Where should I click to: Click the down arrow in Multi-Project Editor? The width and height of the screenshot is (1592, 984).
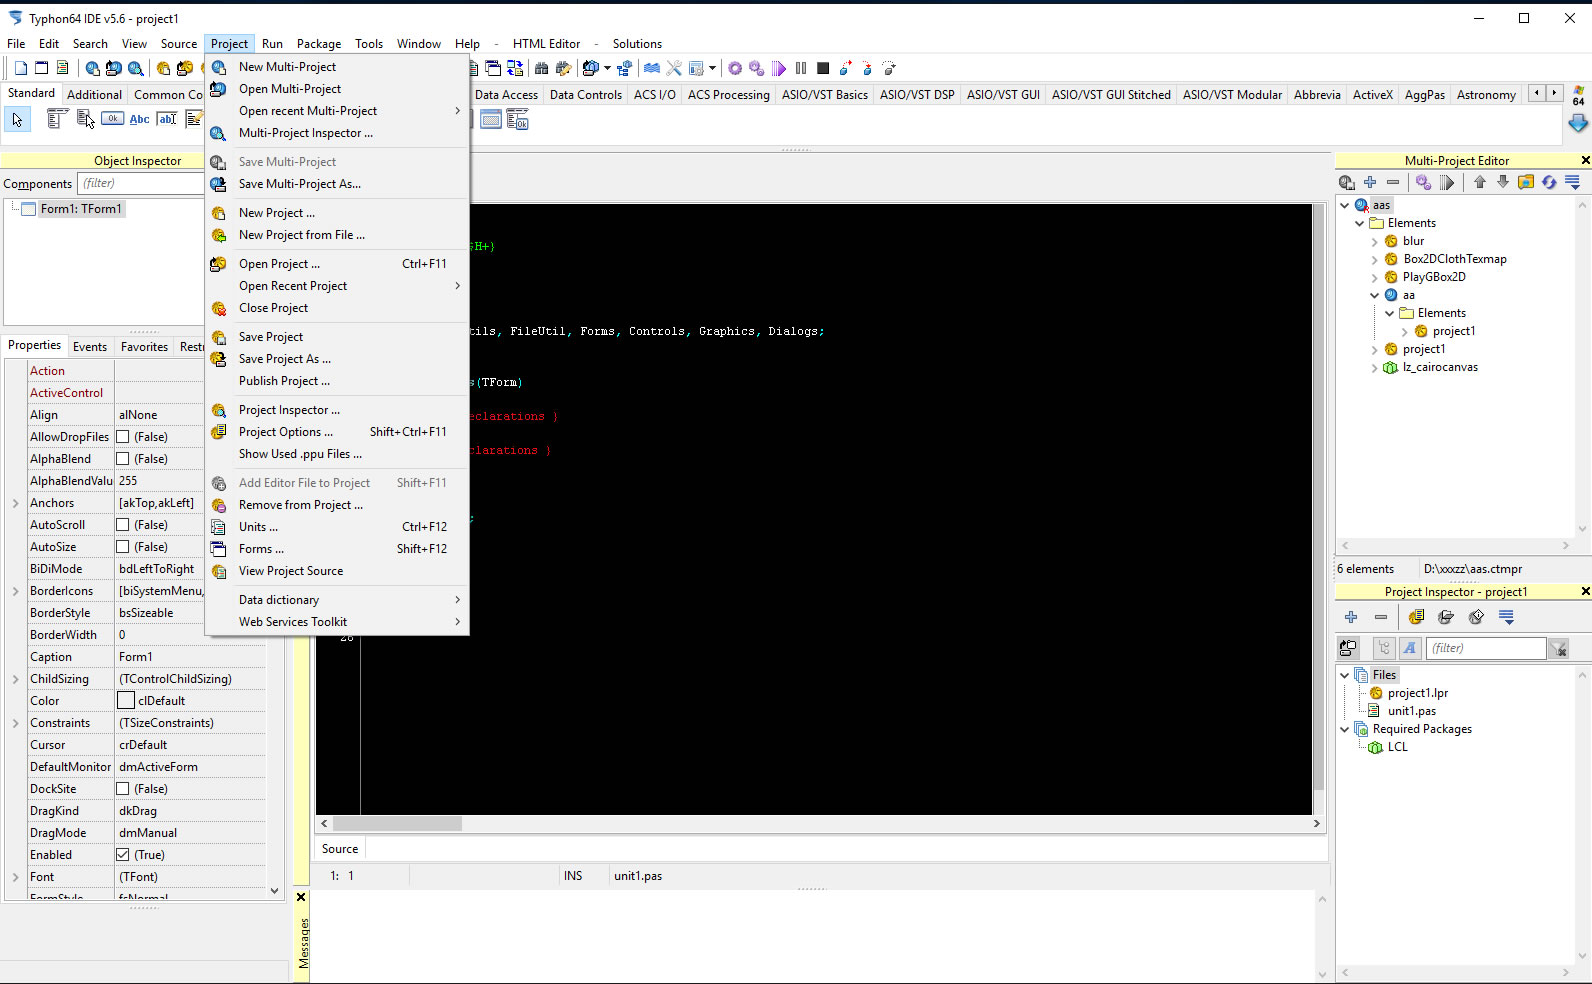(1502, 182)
